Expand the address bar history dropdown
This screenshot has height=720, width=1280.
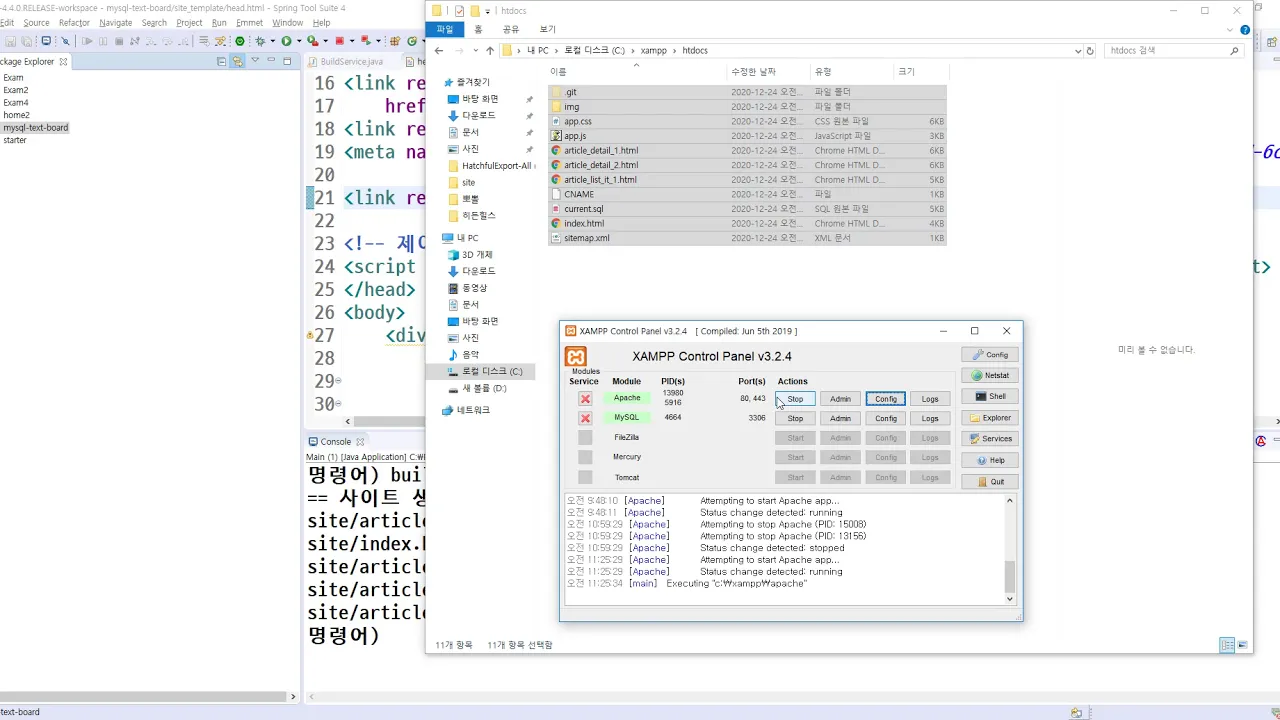pos(1078,50)
